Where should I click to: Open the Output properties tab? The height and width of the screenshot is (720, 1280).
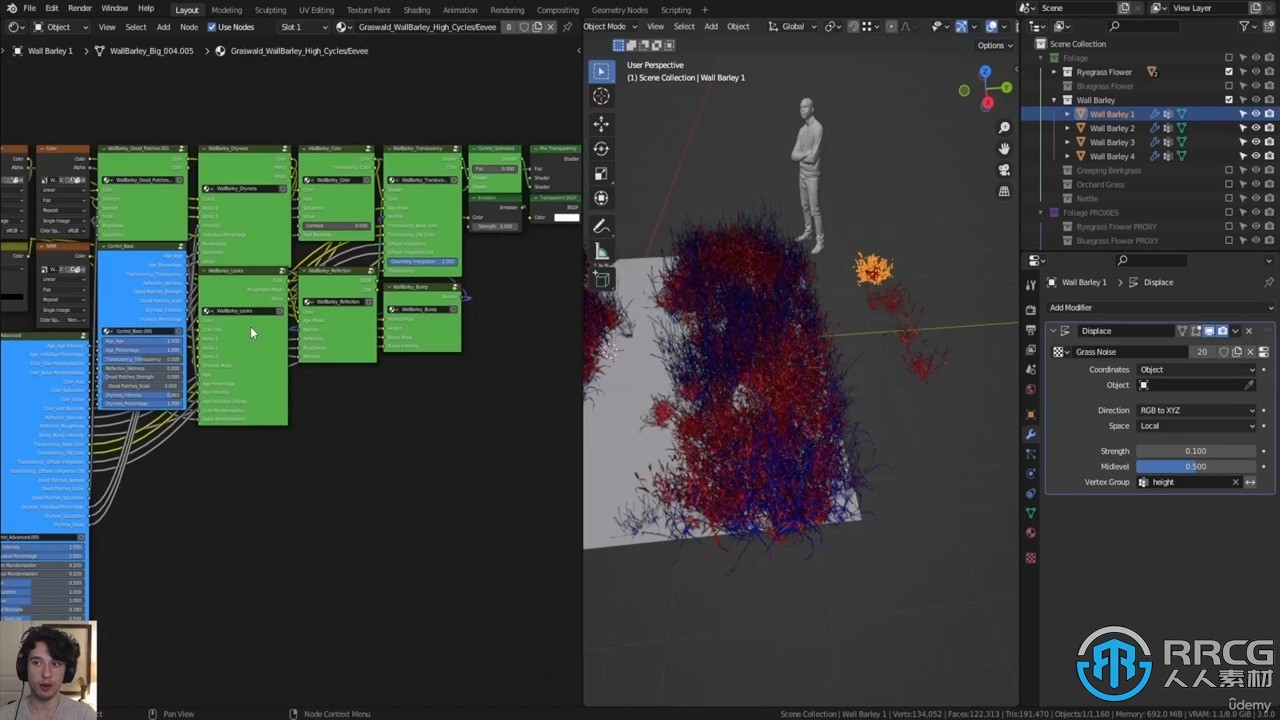(x=1031, y=329)
